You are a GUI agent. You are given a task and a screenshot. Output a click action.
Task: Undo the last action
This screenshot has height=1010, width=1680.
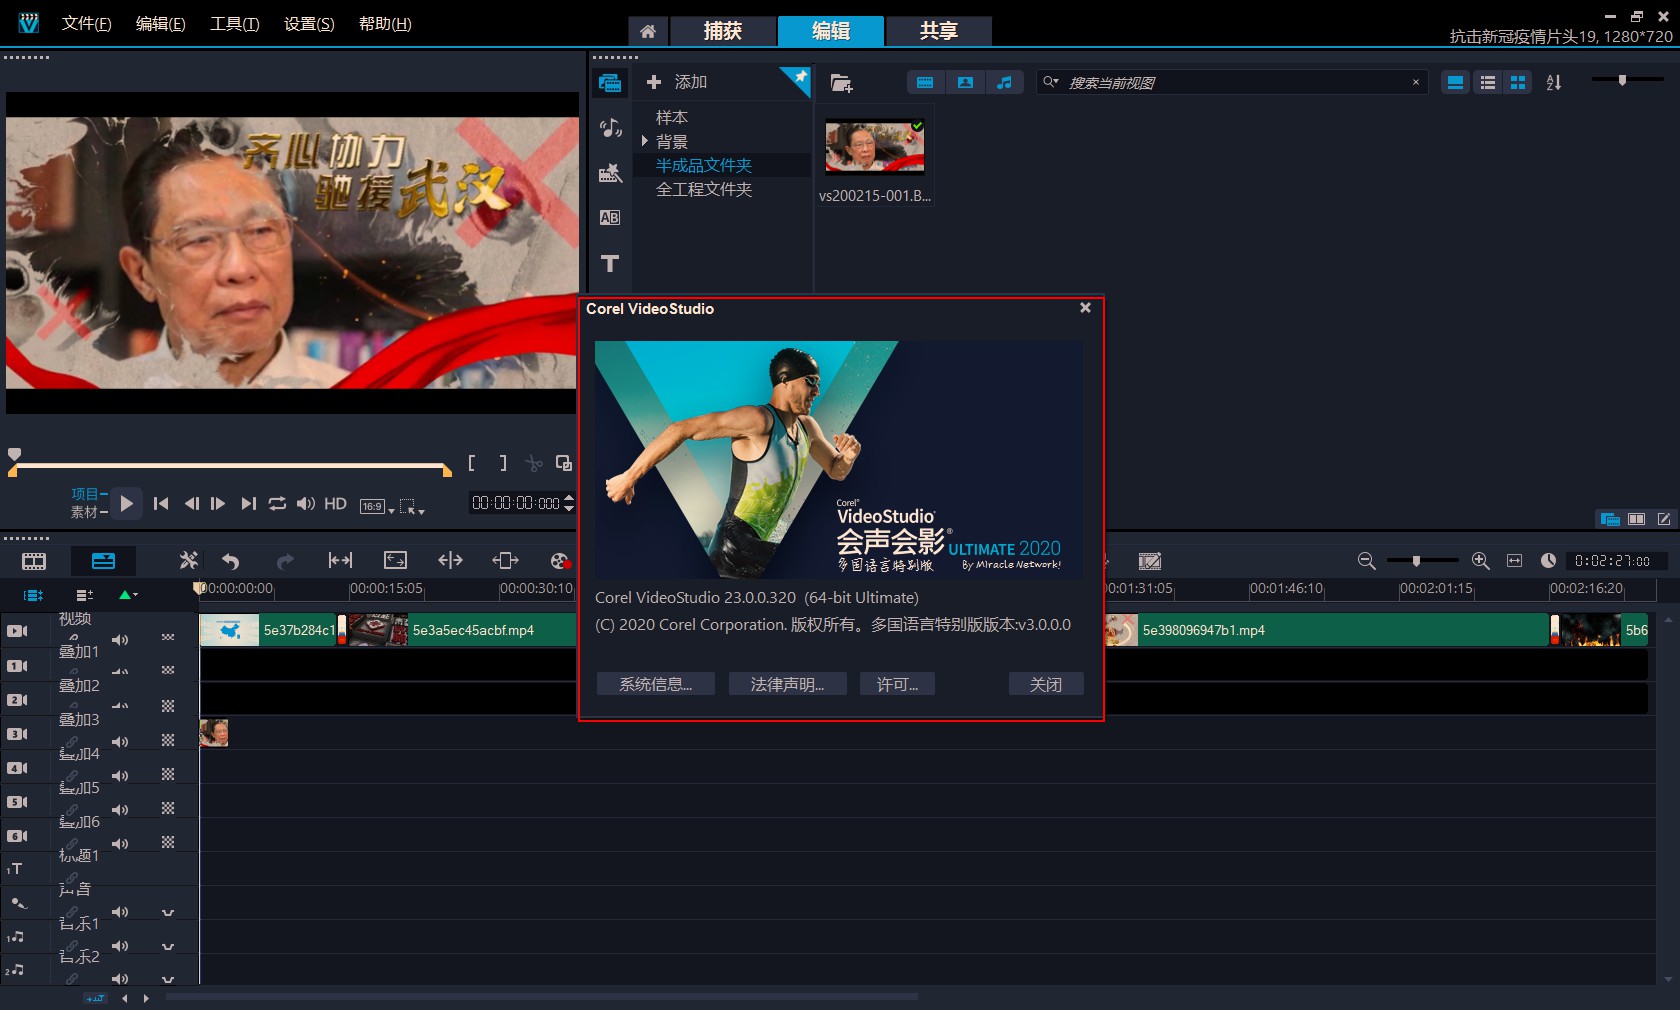point(231,561)
